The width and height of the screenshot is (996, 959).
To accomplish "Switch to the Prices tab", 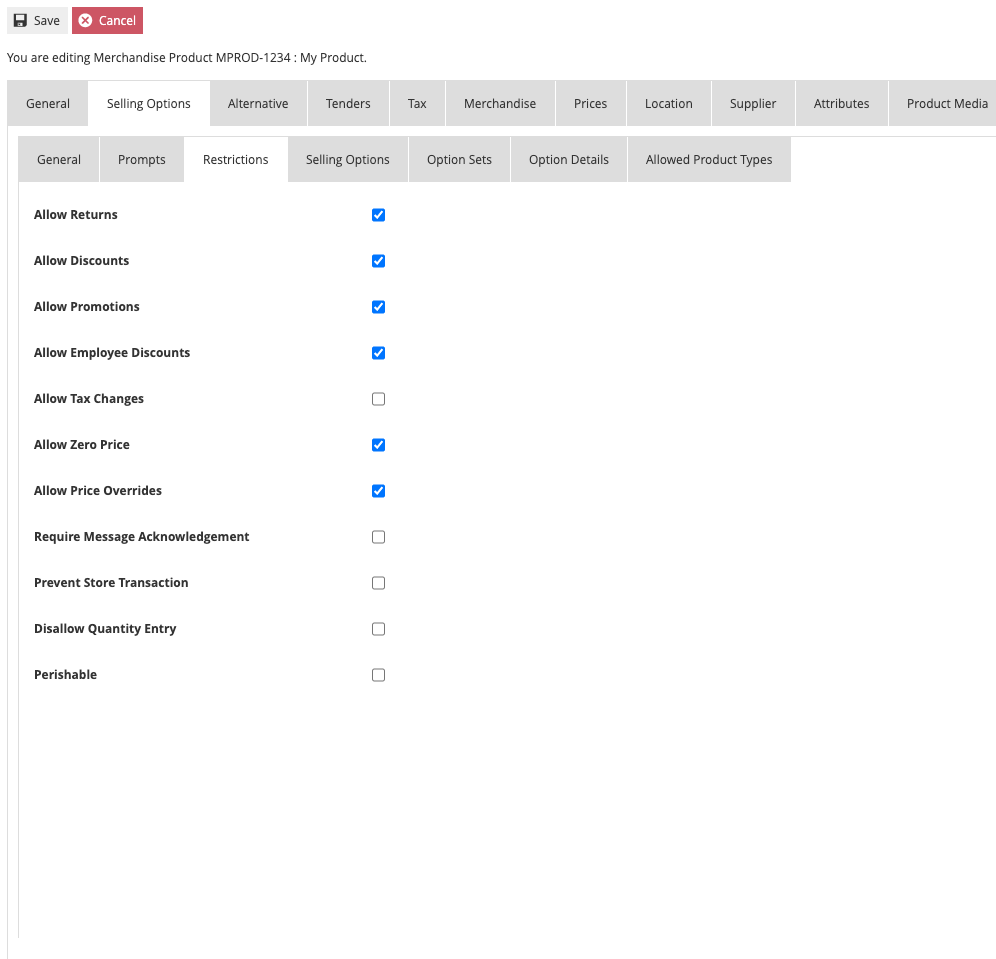I will pos(590,102).
